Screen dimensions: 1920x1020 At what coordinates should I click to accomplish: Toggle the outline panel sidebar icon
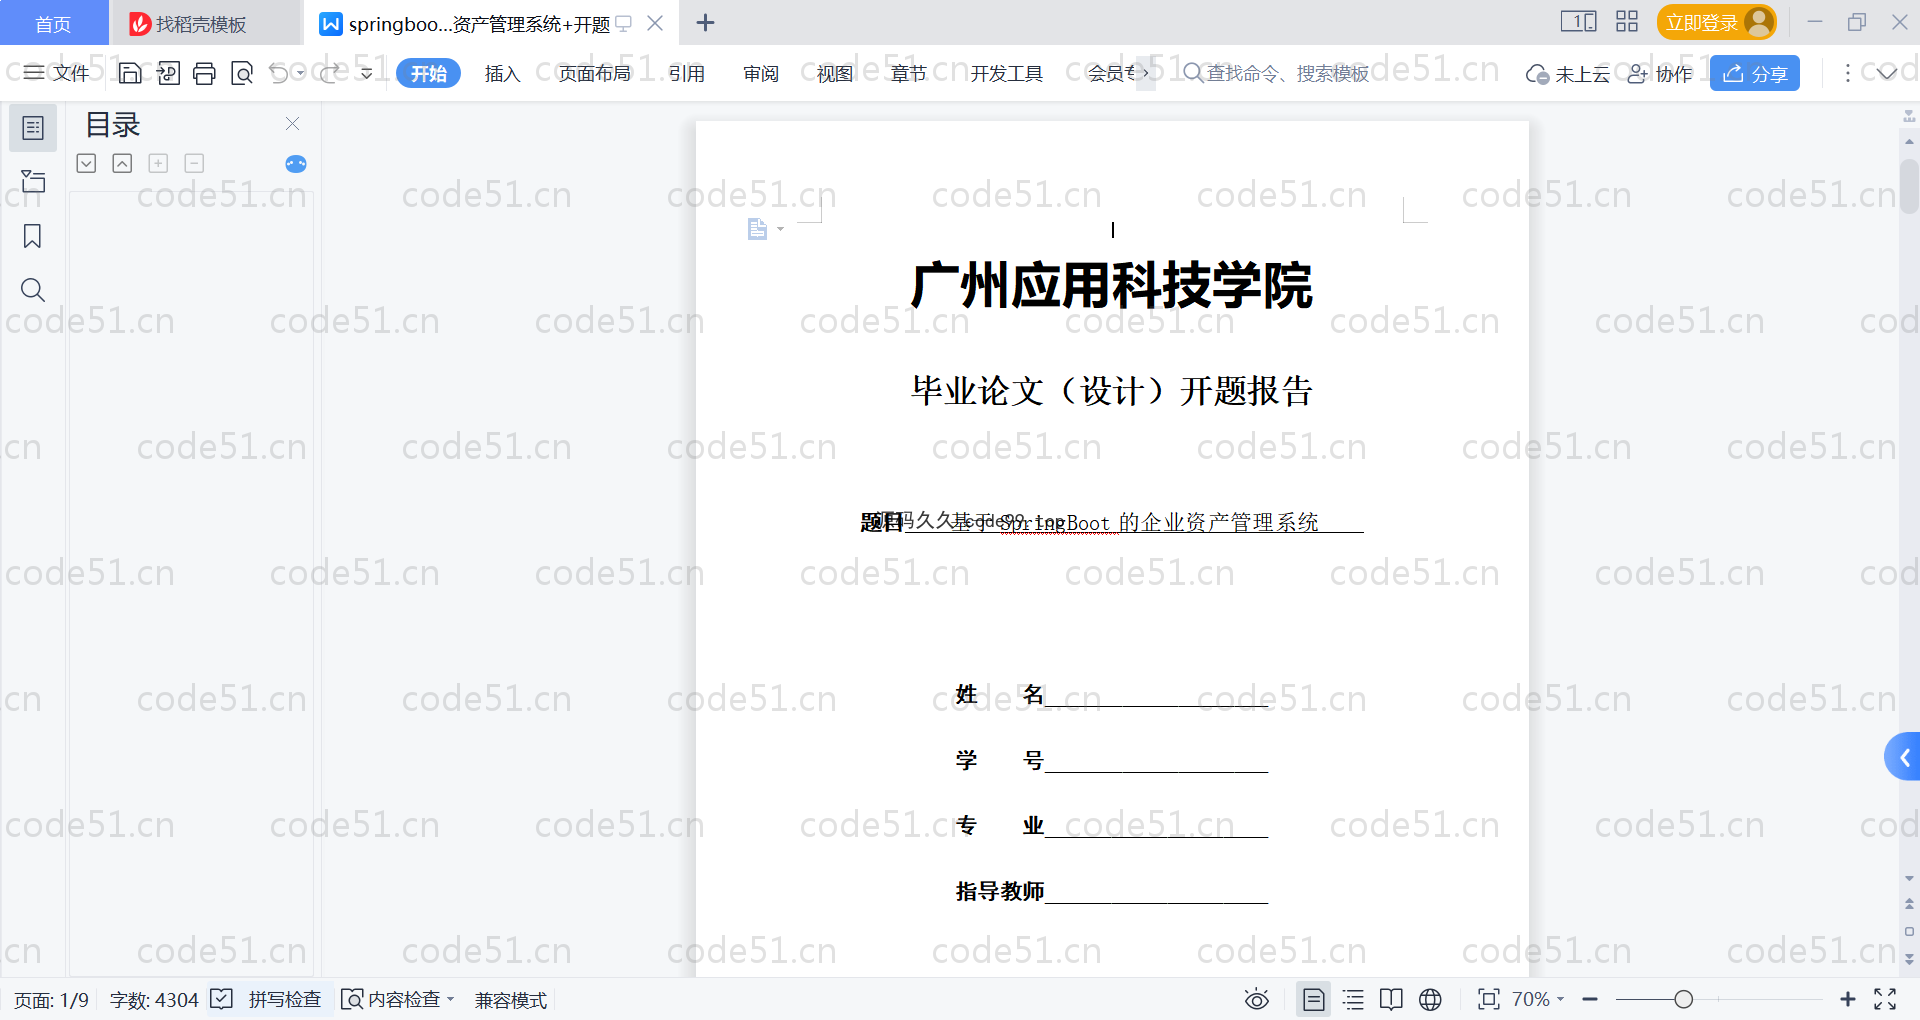pos(33,128)
